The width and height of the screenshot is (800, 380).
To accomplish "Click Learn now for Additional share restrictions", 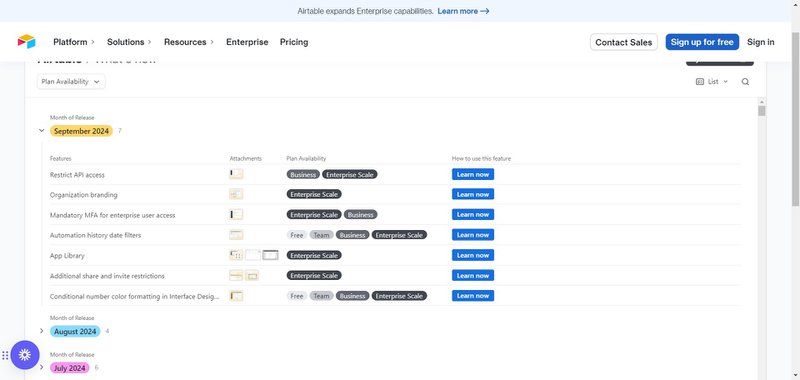I will (472, 275).
